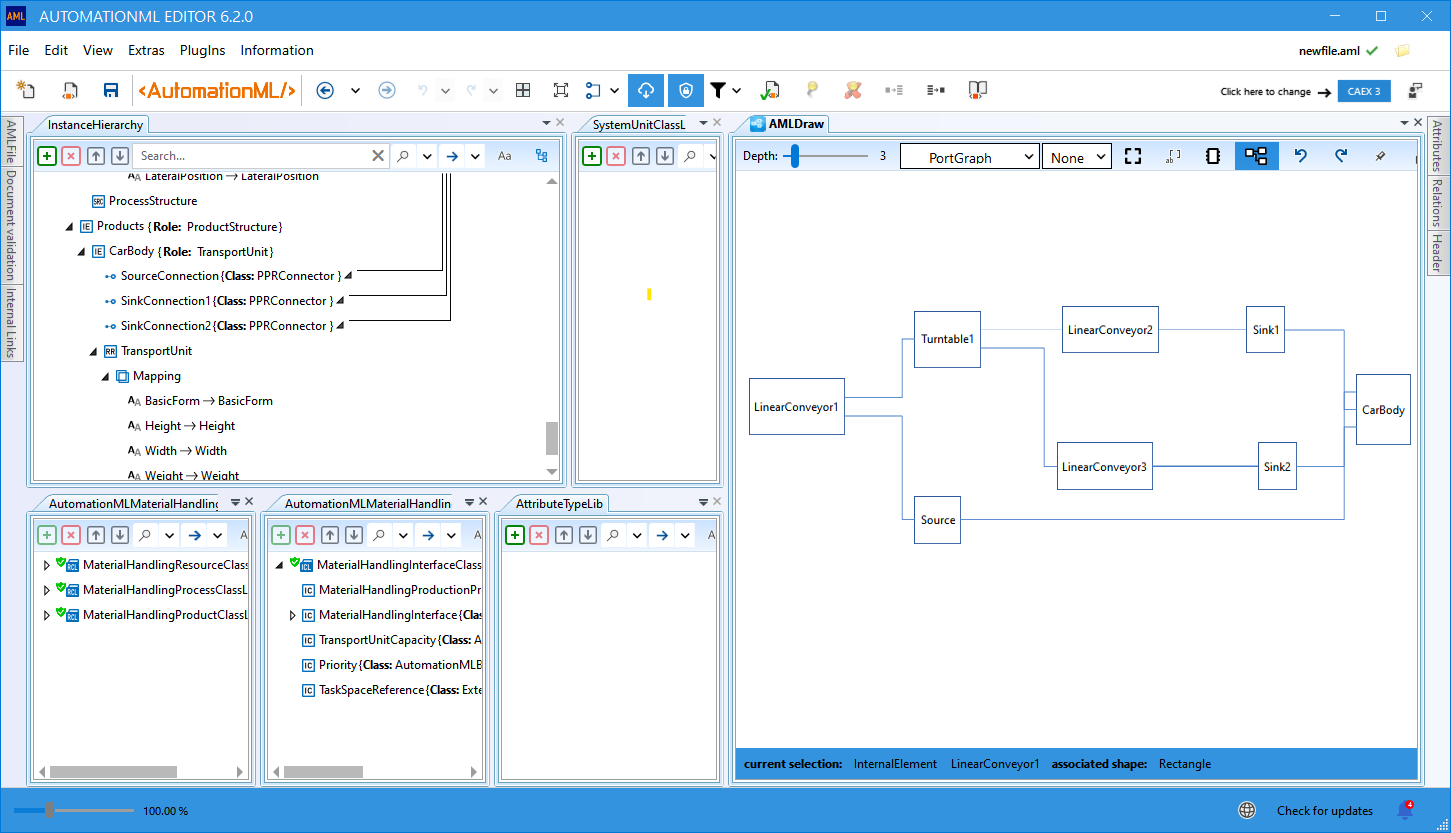Click undo in AMLDraw toolbar

[x=1300, y=156]
